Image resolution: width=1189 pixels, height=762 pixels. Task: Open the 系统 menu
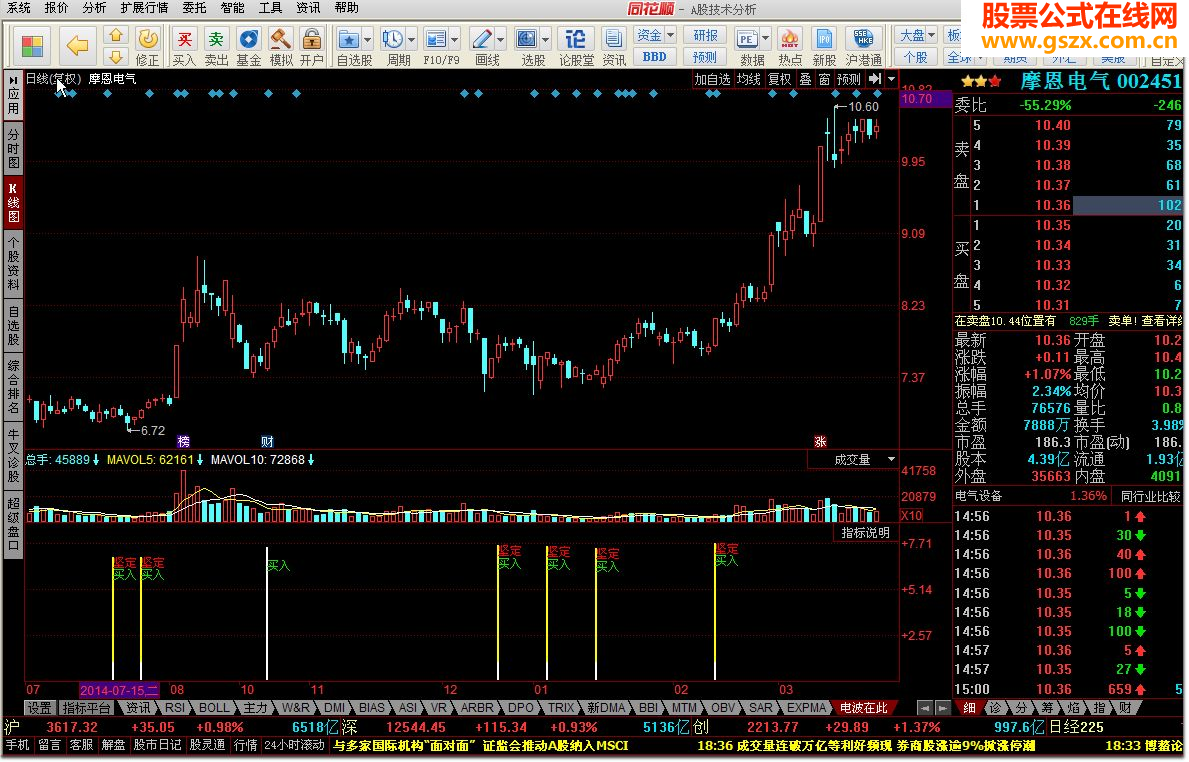point(18,8)
